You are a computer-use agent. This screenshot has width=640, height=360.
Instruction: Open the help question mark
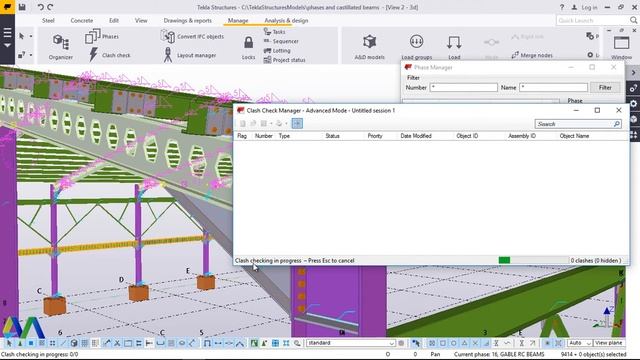pyautogui.click(x=562, y=7)
